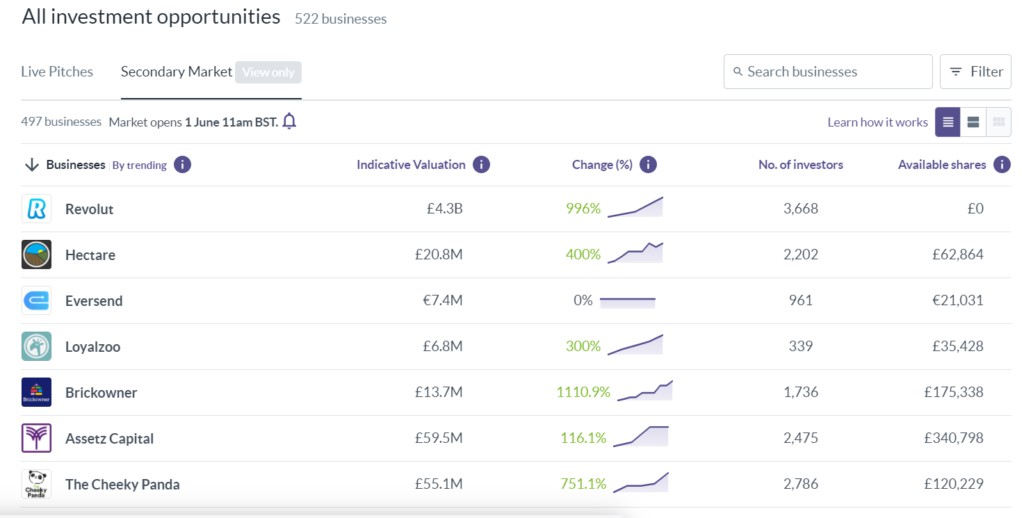This screenshot has width=1024, height=518.
Task: Open the Filter options
Action: [x=976, y=72]
